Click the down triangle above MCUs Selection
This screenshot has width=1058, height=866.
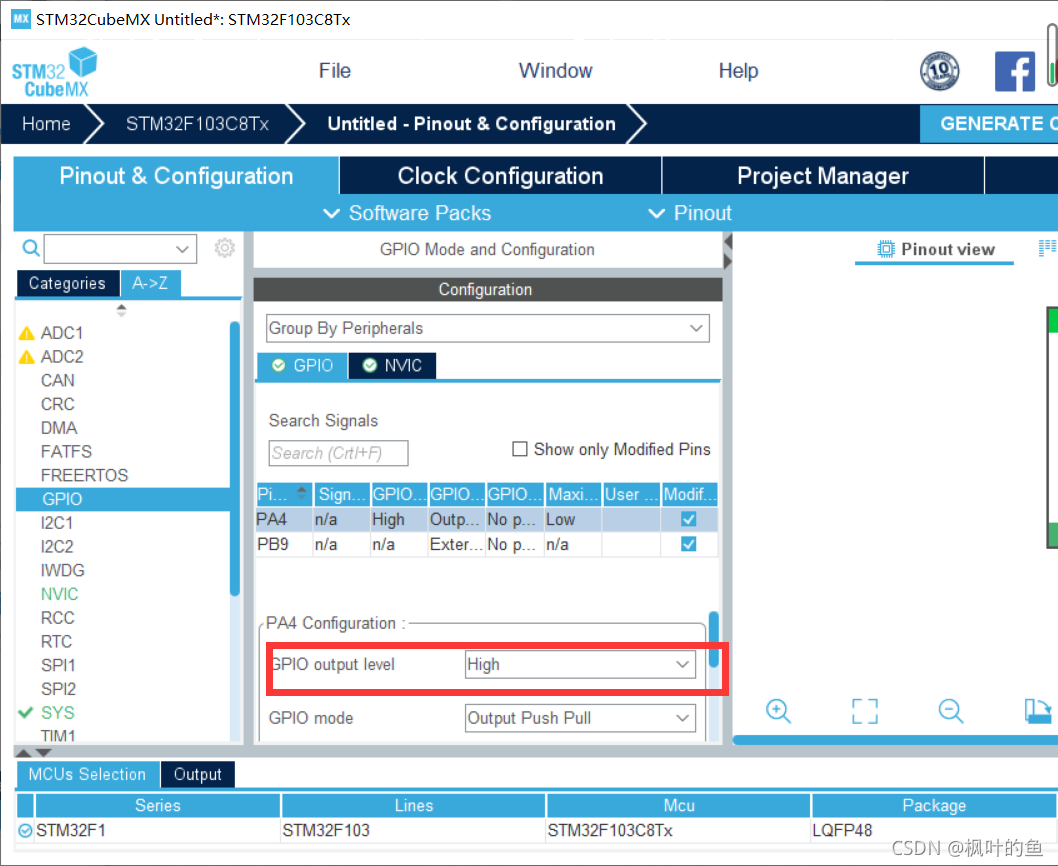43,753
